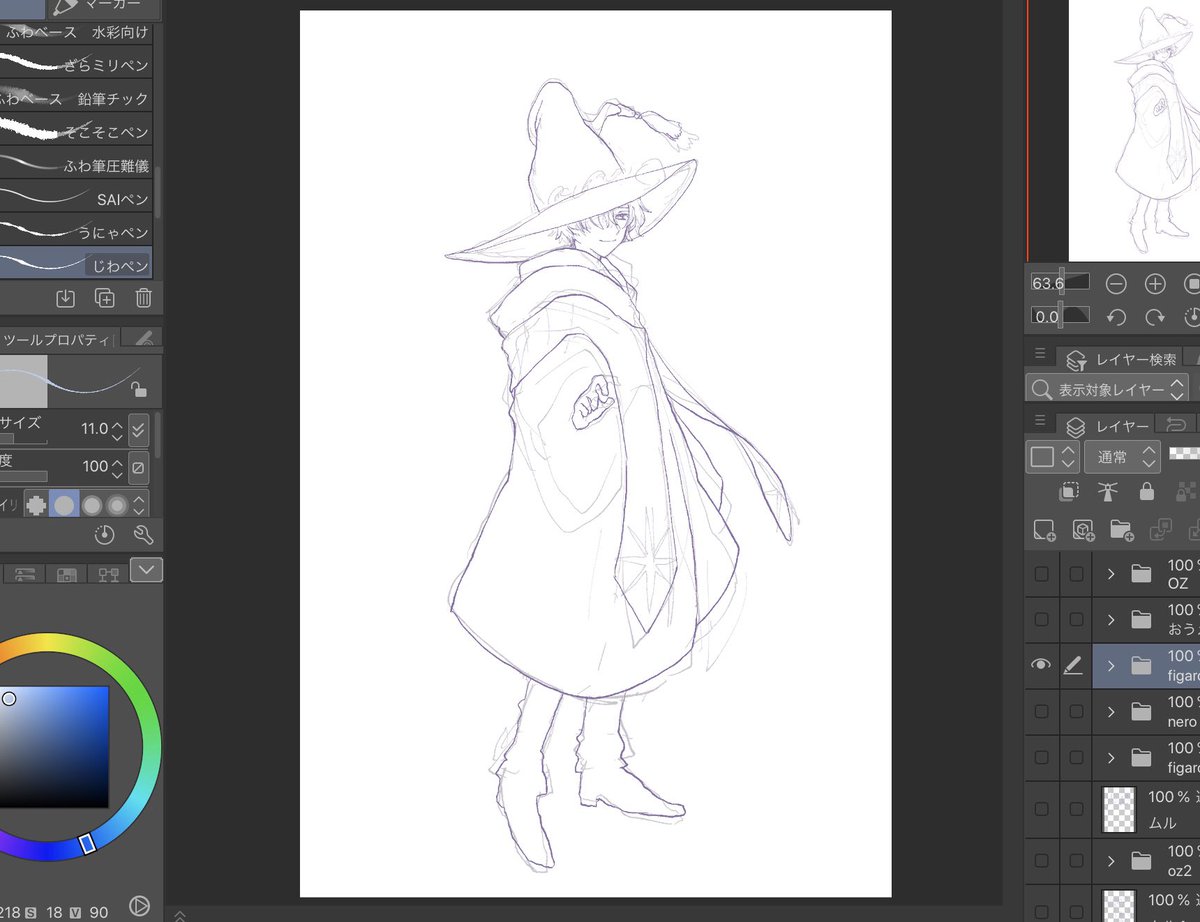Delete sub tool with trash icon

[x=143, y=298]
